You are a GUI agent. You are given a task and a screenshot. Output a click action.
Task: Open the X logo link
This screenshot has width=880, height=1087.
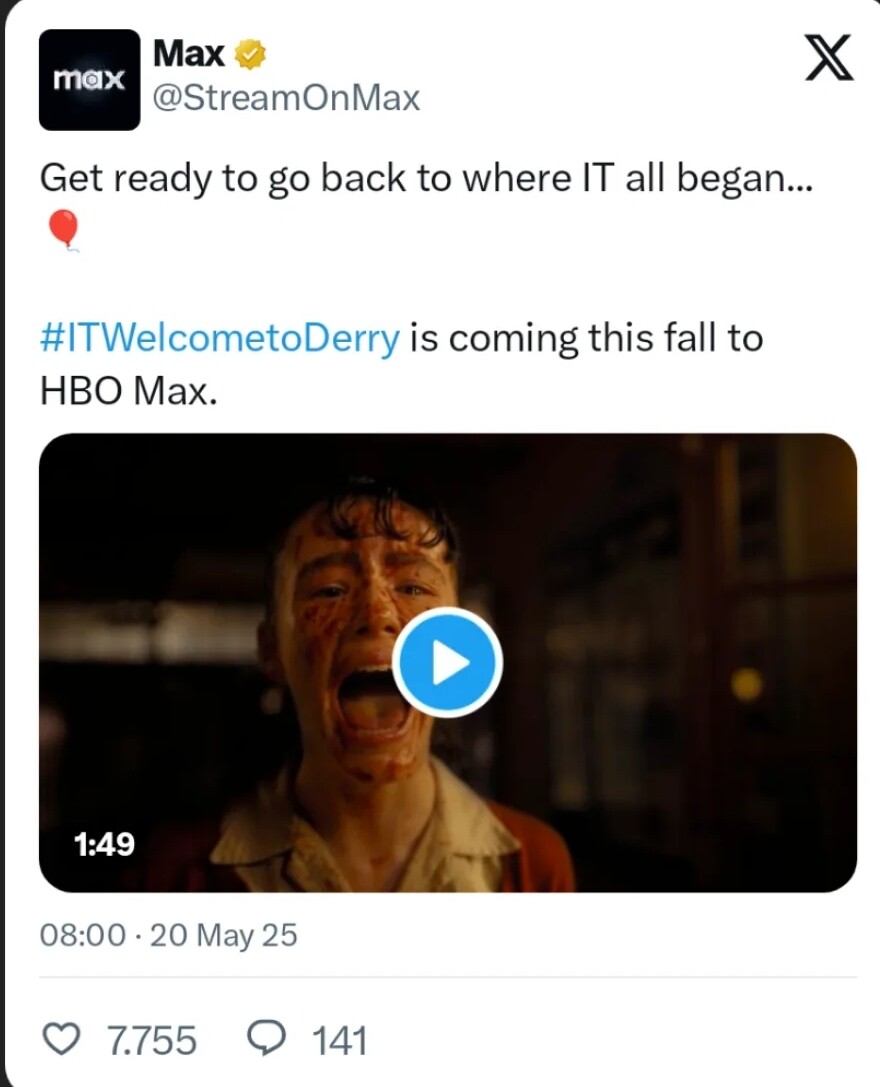[x=829, y=58]
